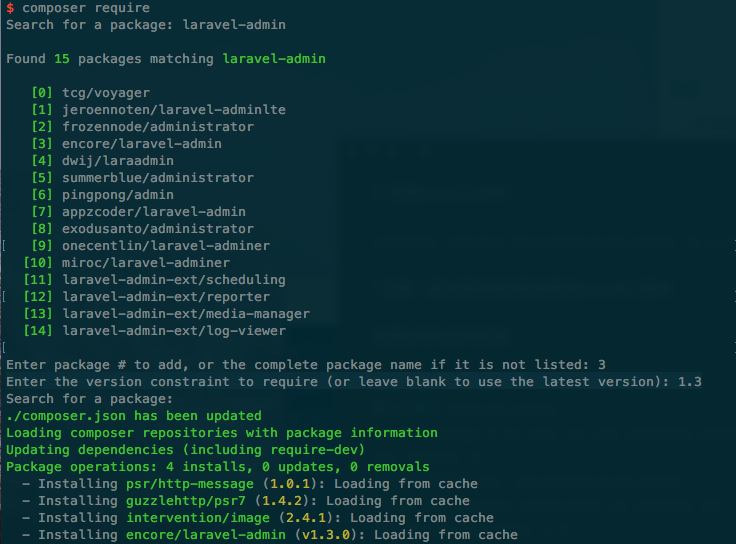This screenshot has width=736, height=544.
Task: Click the "./composer.json has been updated" message
Action: point(134,416)
